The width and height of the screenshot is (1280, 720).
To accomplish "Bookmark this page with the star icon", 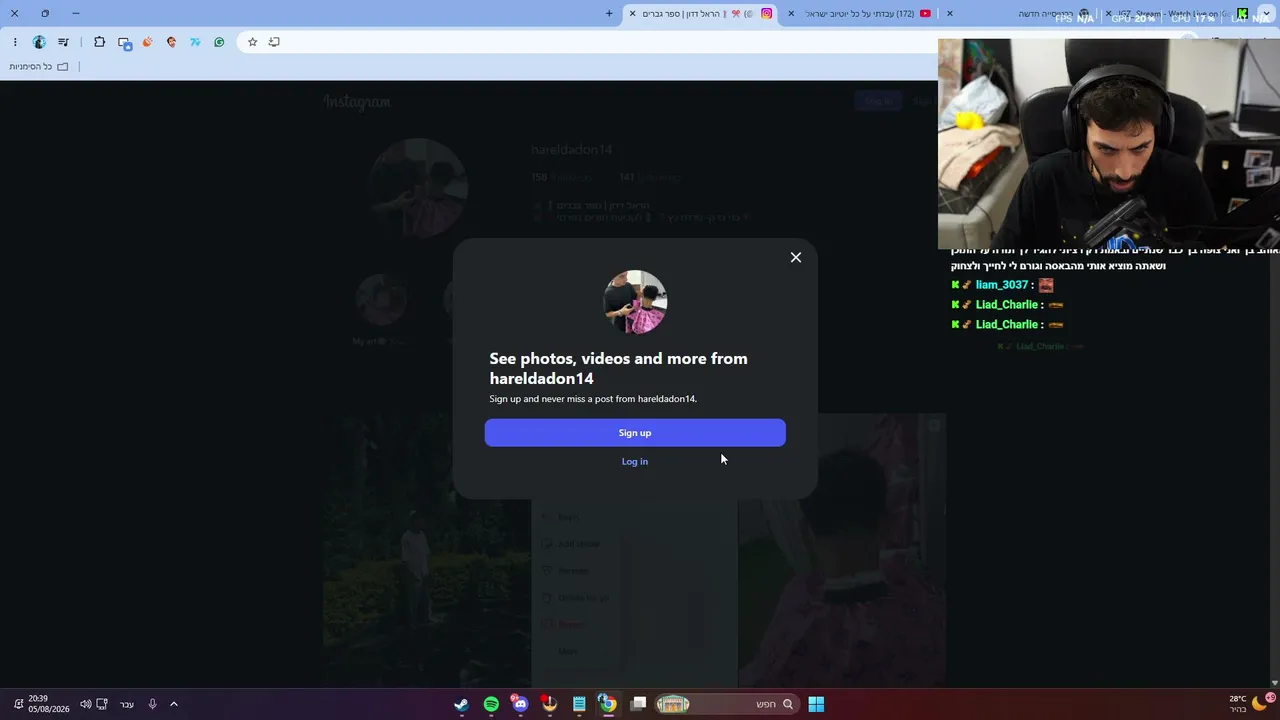I will [x=252, y=42].
